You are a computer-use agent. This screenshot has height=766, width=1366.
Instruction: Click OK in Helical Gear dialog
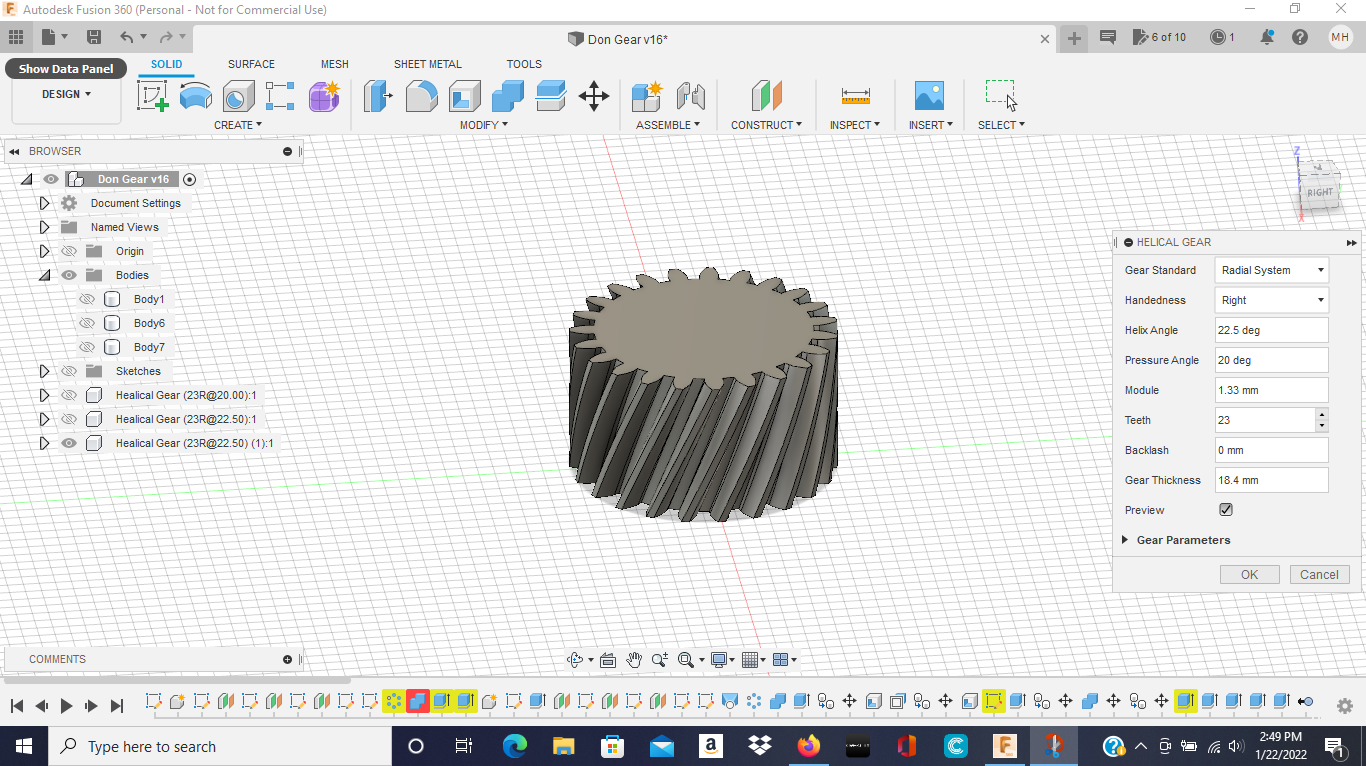(x=1249, y=575)
